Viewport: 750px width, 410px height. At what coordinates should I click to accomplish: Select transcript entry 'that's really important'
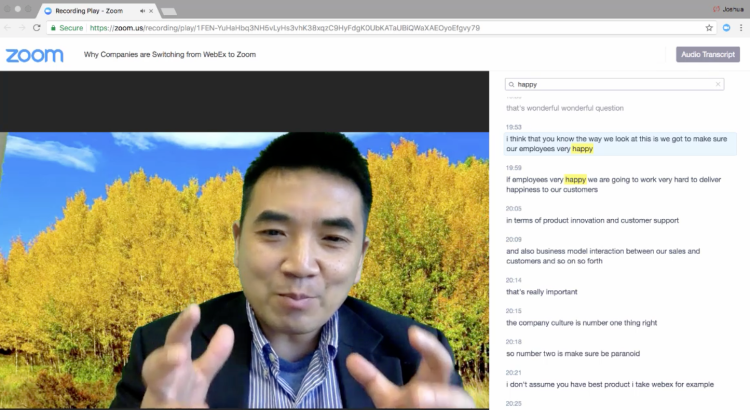(542, 292)
